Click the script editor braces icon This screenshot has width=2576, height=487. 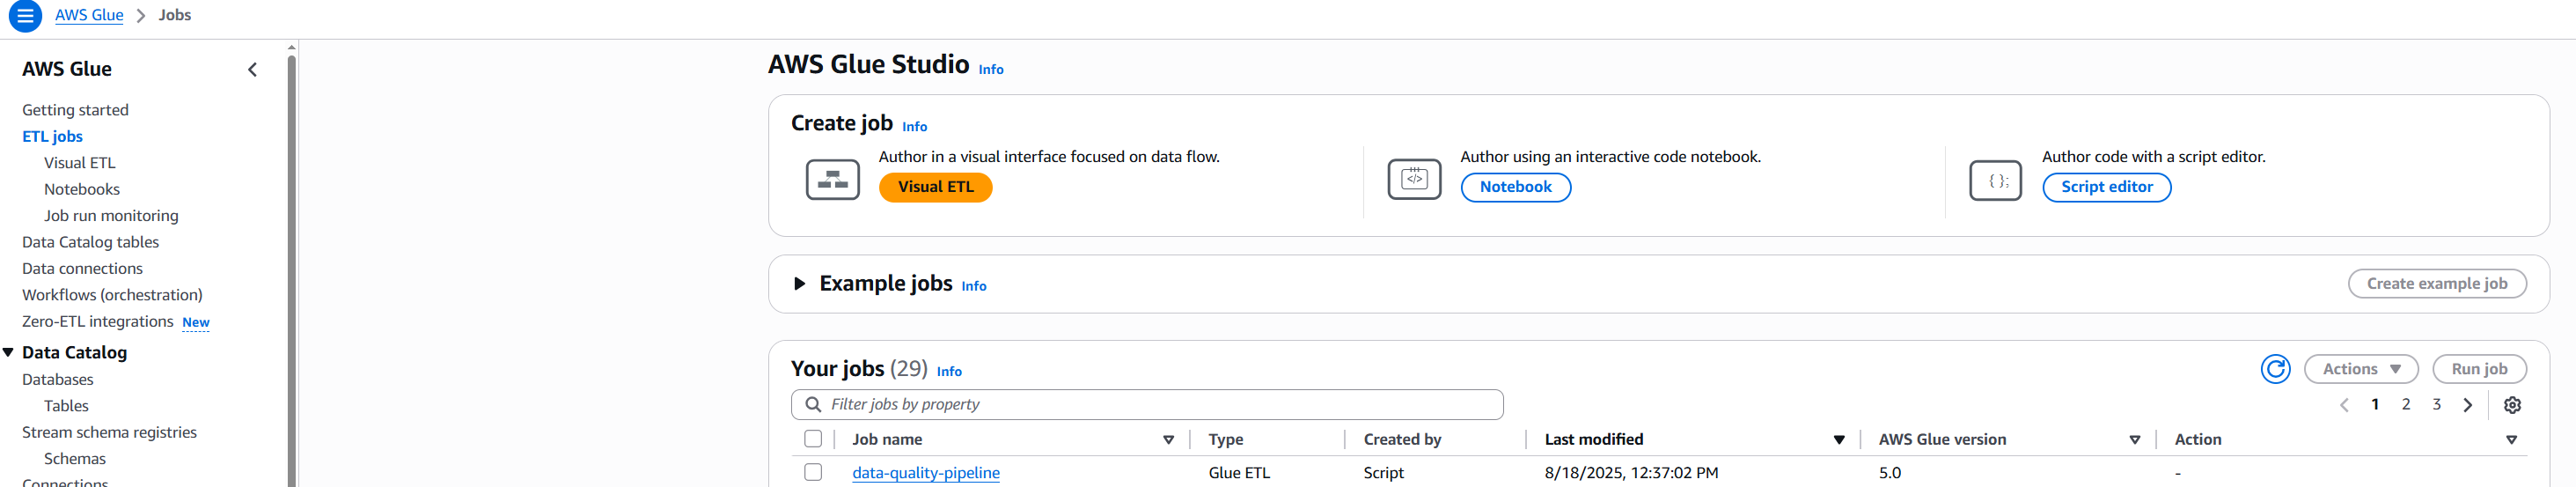(1995, 181)
